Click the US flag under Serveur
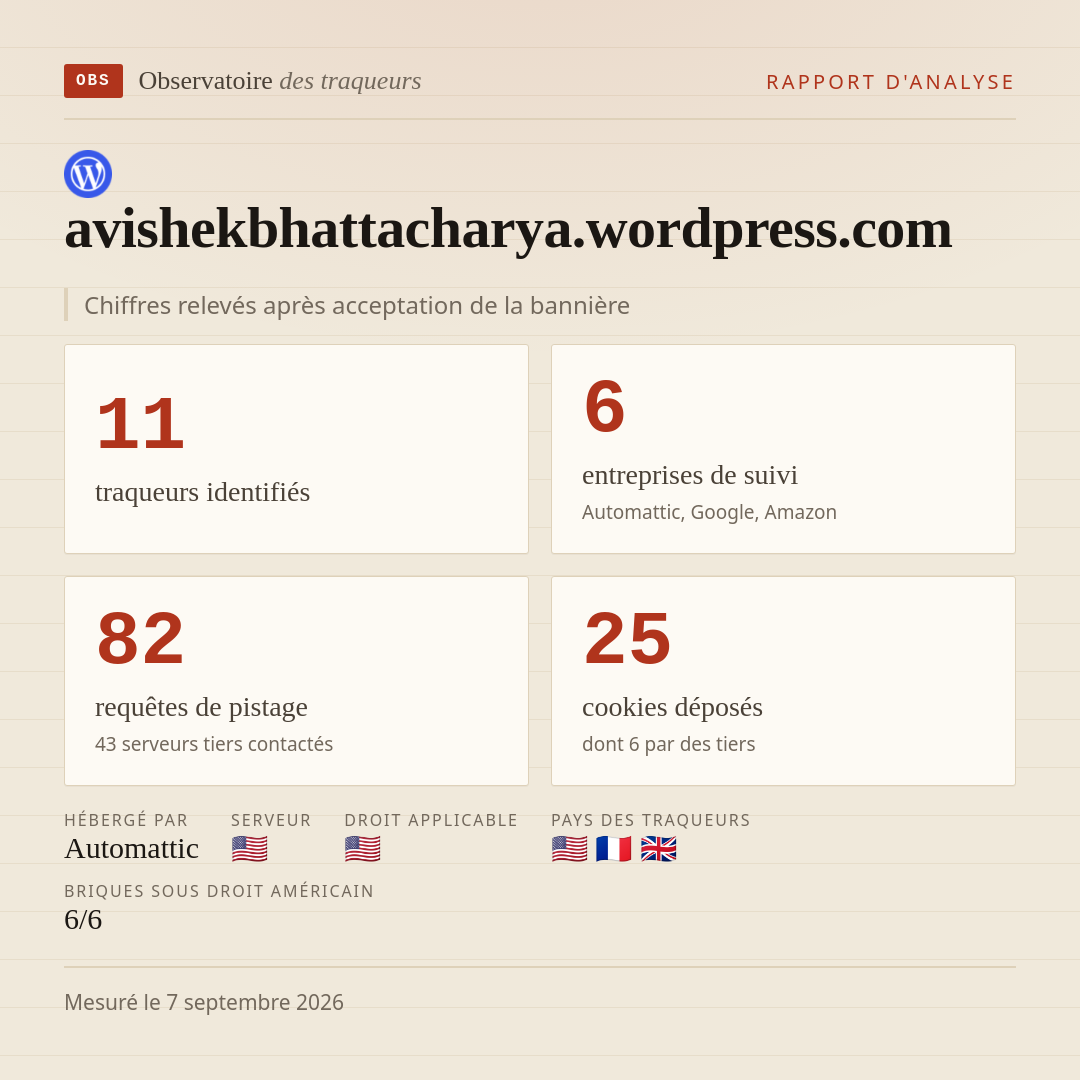 click(249, 849)
